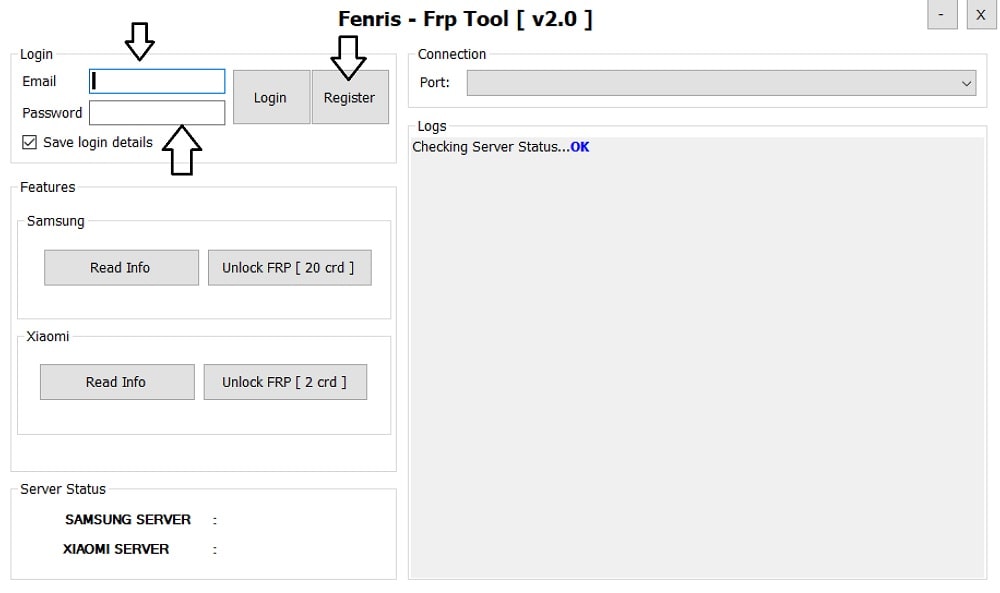Image resolution: width=1000 pixels, height=593 pixels.
Task: Click the down arrow above the Email field
Action: (x=139, y=43)
